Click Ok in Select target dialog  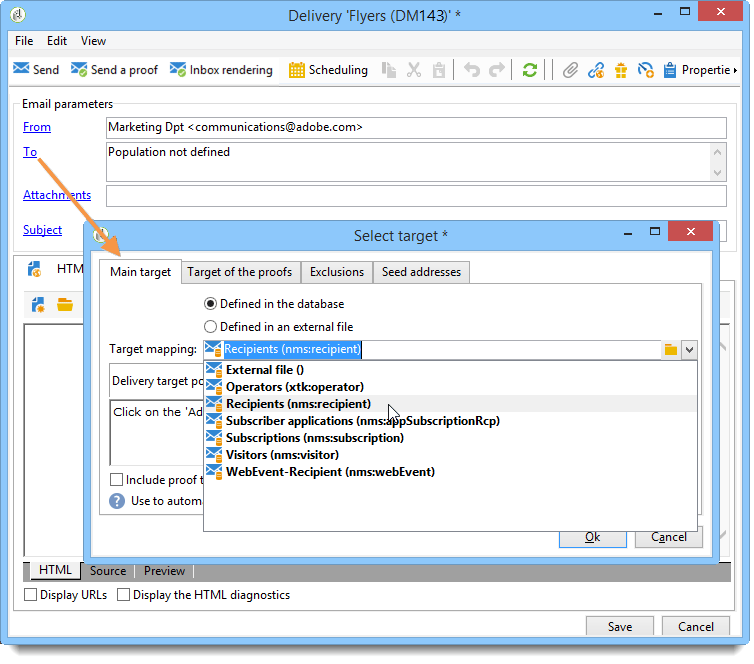click(592, 538)
